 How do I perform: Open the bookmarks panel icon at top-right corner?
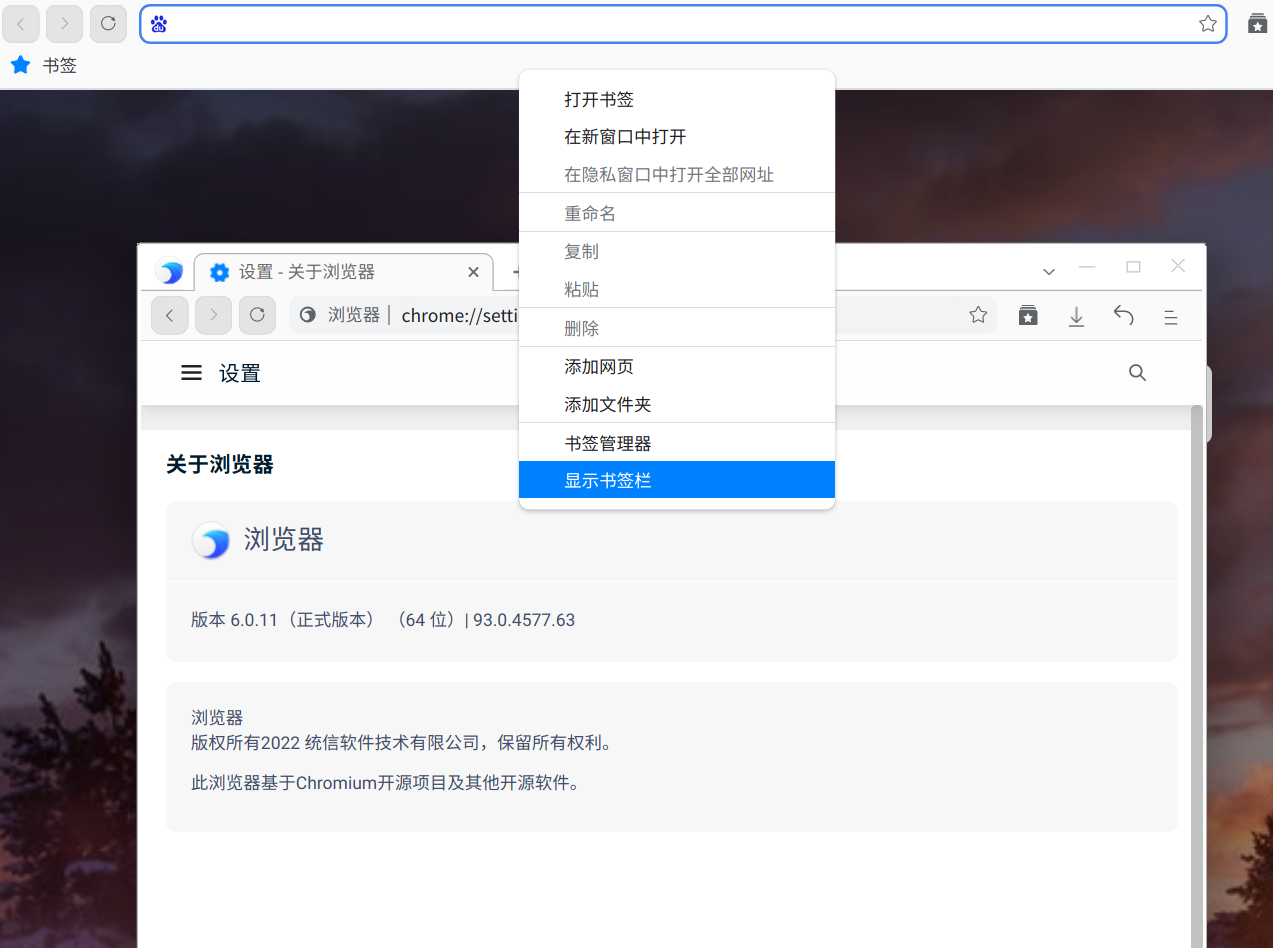click(x=1257, y=24)
